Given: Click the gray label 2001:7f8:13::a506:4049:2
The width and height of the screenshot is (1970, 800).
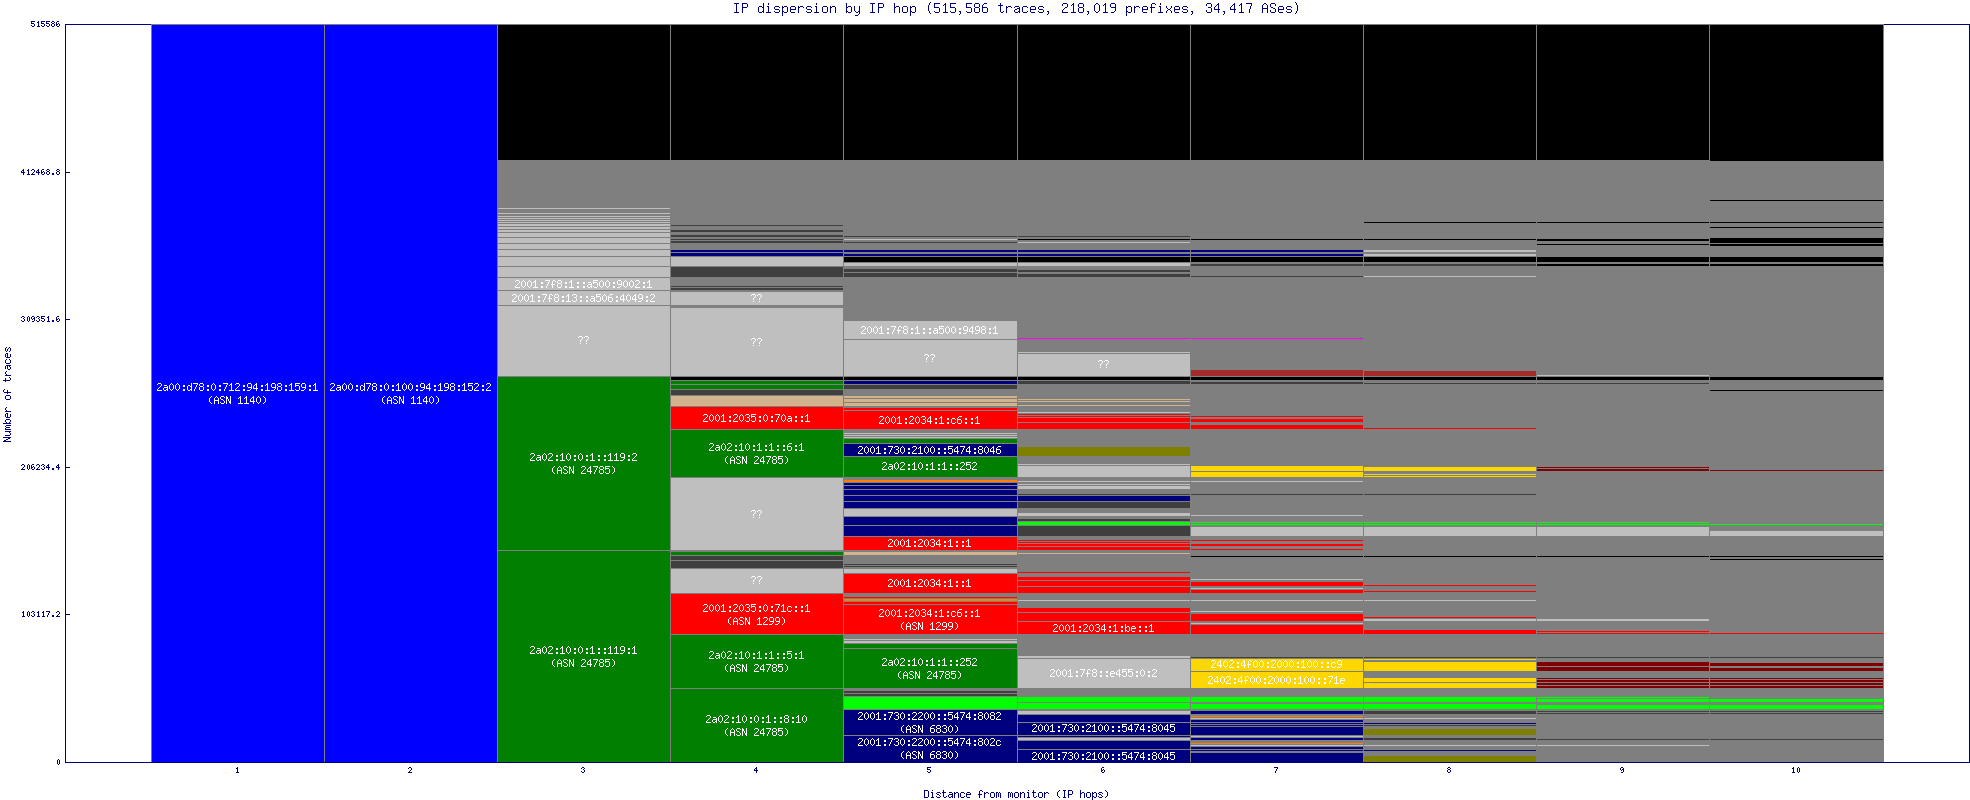Looking at the screenshot, I should point(583,298).
